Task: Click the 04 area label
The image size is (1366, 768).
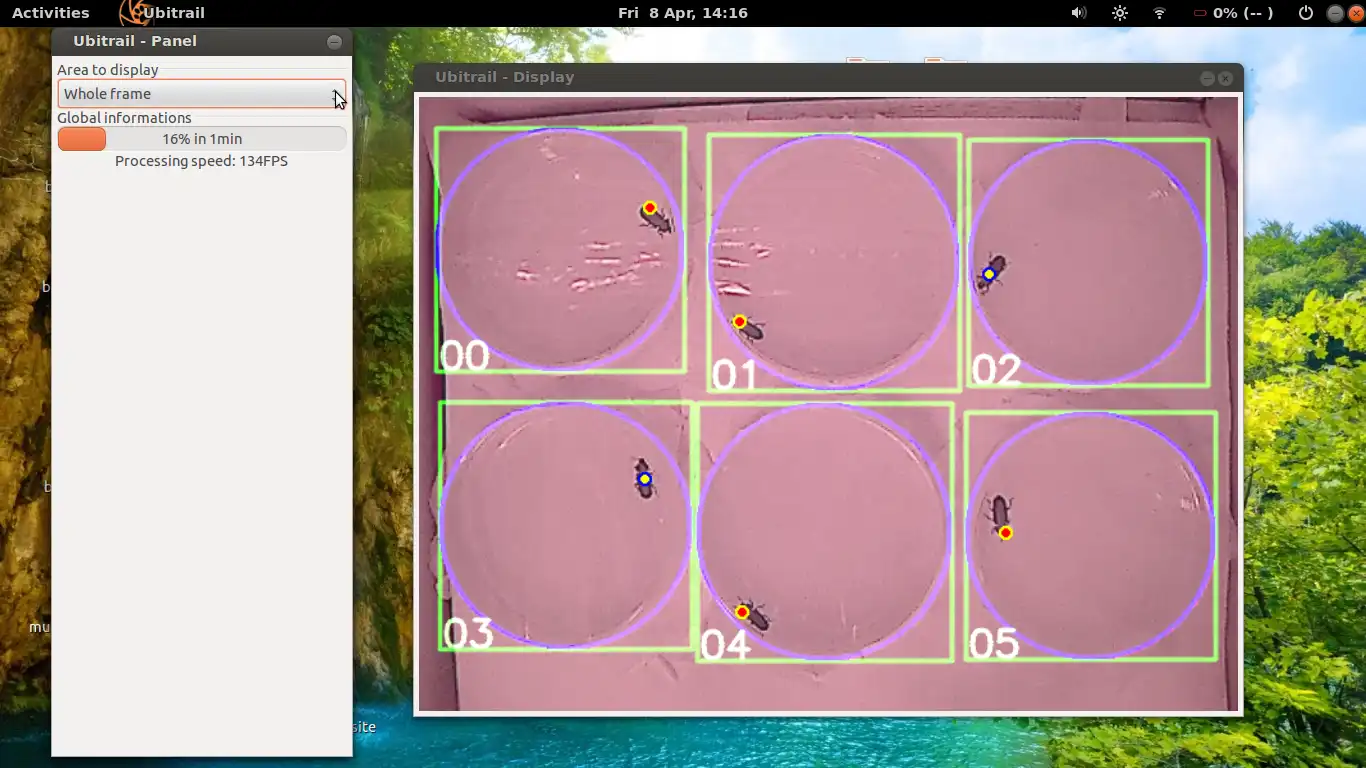Action: 726,645
